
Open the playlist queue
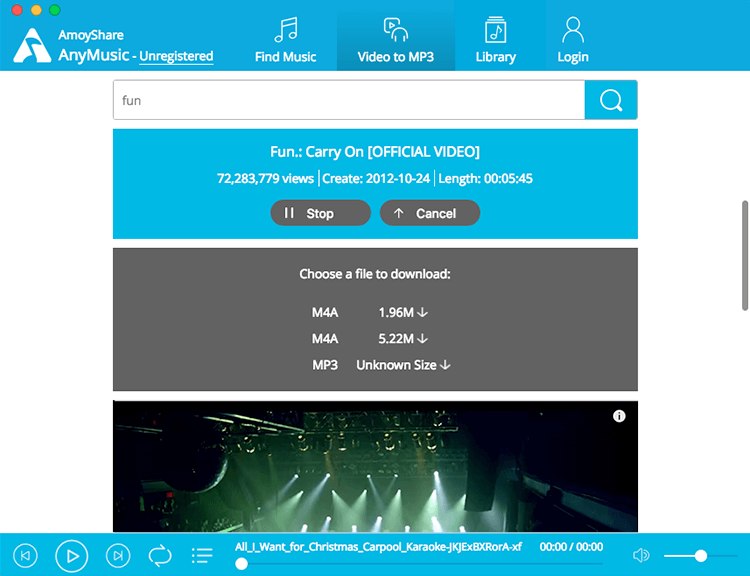[202, 555]
